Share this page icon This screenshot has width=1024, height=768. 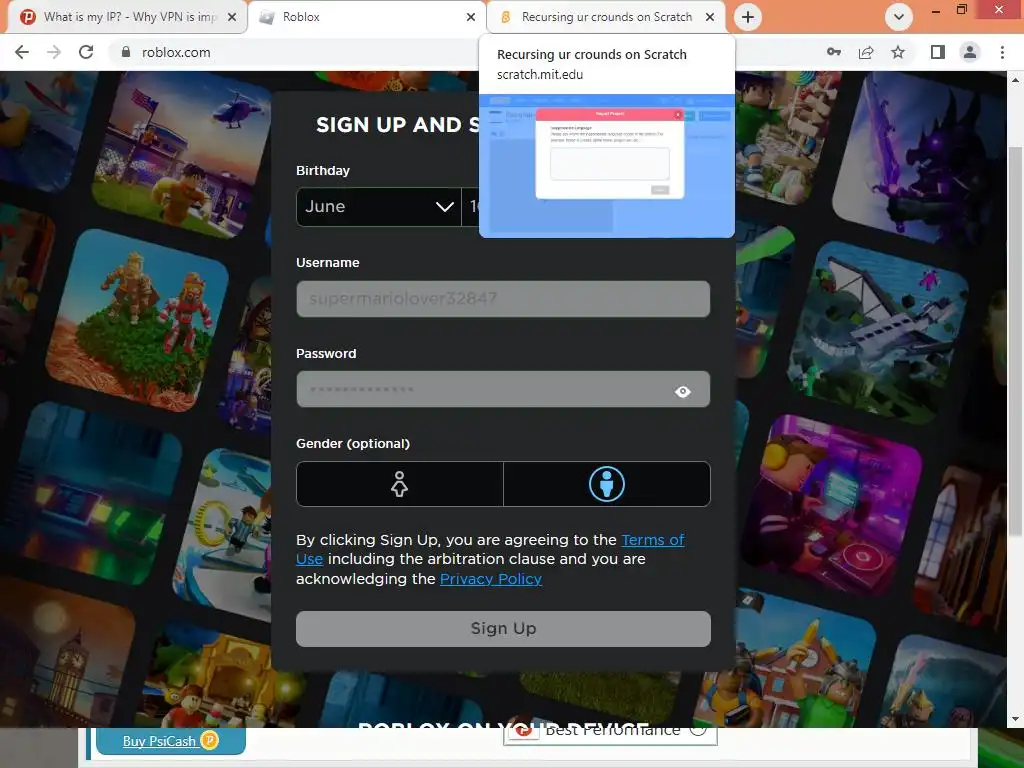click(866, 52)
